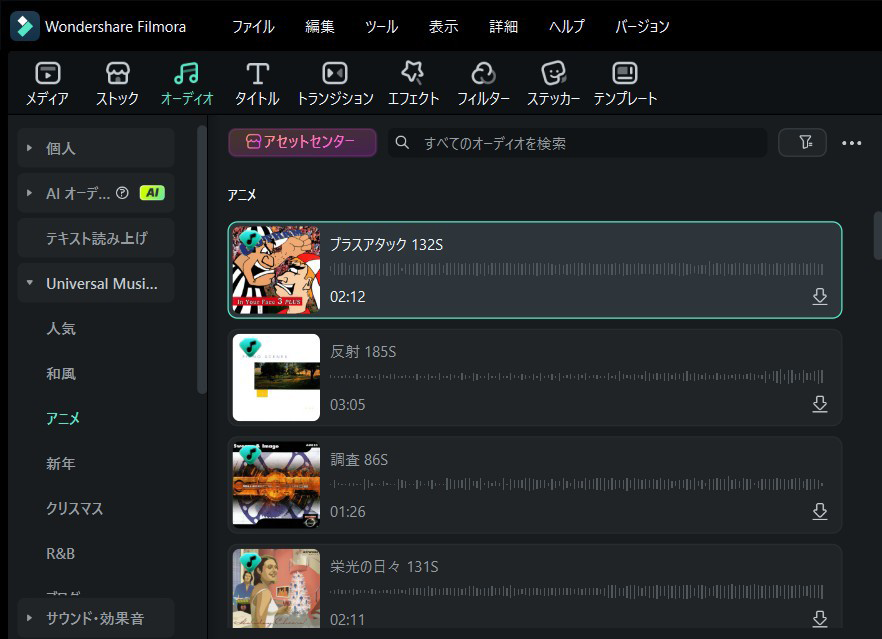
Task: Open the メディア panel
Action: point(46,82)
